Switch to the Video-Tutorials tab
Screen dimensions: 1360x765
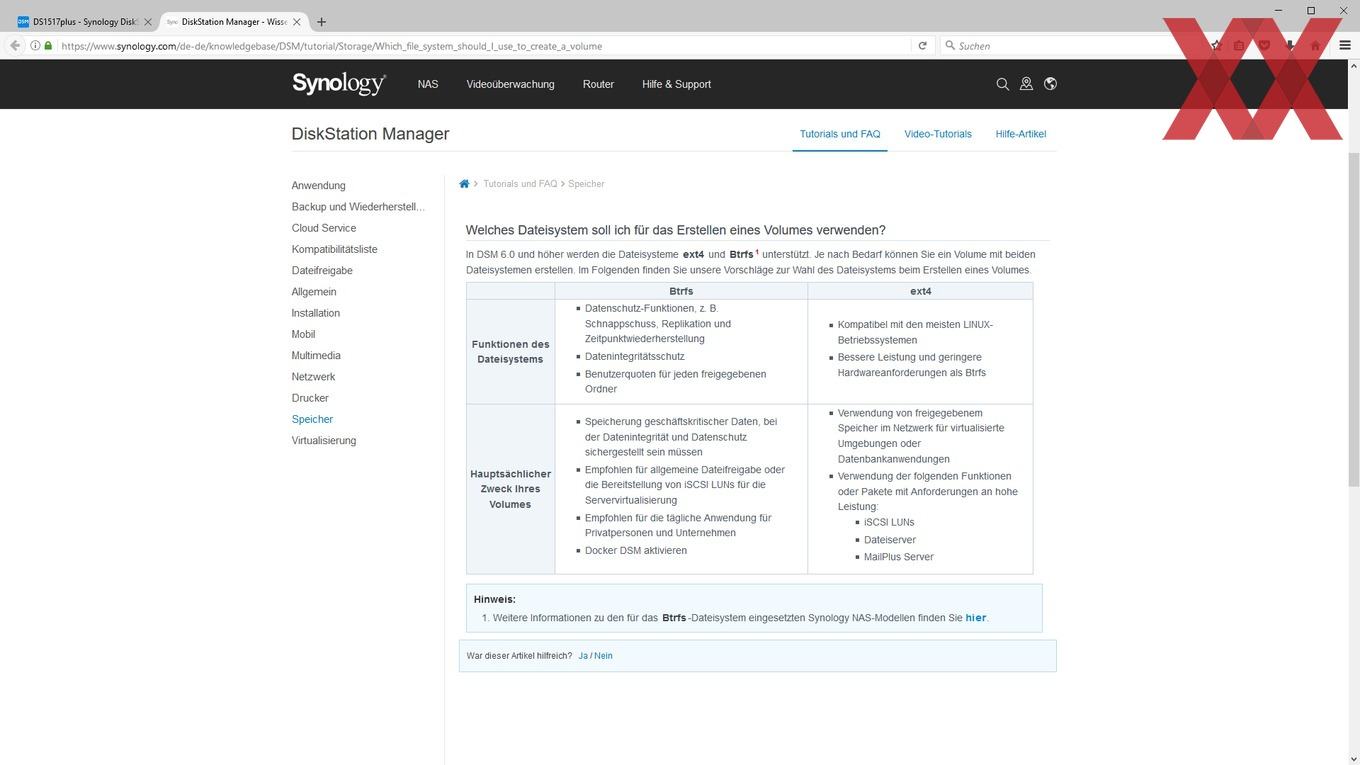pyautogui.click(x=938, y=134)
